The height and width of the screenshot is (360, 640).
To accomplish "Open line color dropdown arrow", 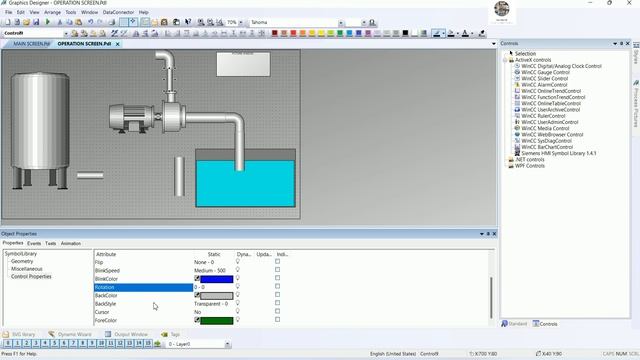I will (x=443, y=33).
